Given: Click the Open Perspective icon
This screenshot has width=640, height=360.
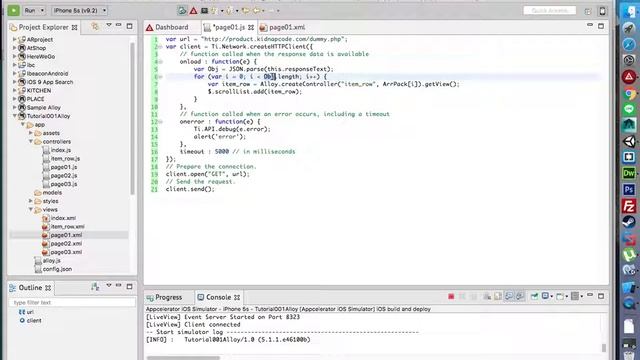Looking at the screenshot, I should 588,11.
